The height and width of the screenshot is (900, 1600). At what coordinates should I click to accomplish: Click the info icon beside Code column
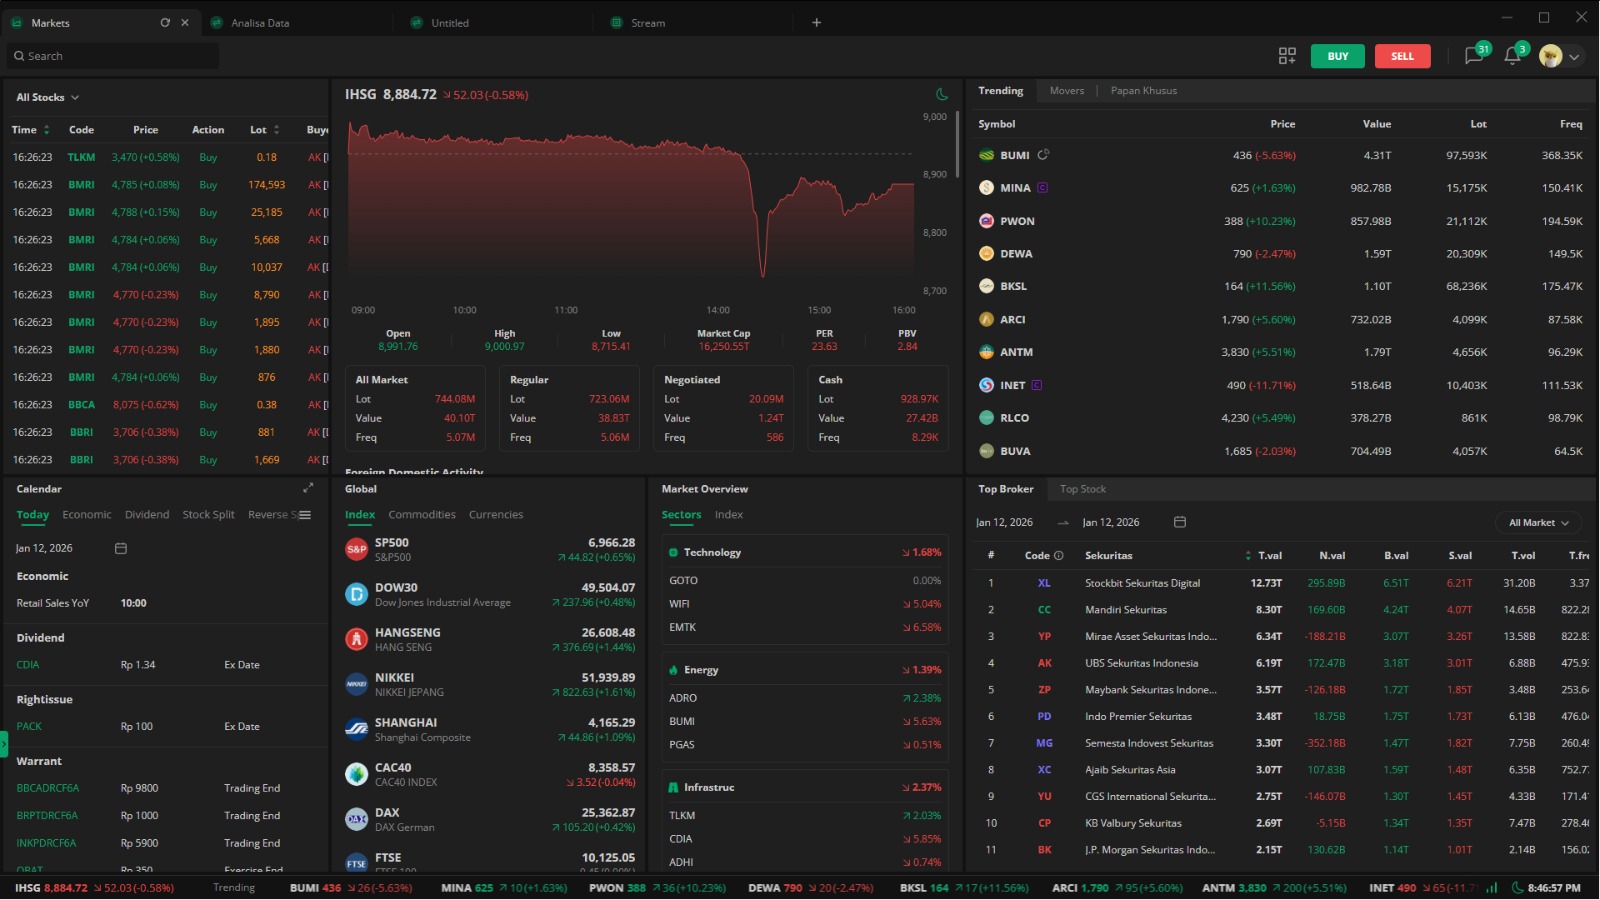tap(1059, 556)
